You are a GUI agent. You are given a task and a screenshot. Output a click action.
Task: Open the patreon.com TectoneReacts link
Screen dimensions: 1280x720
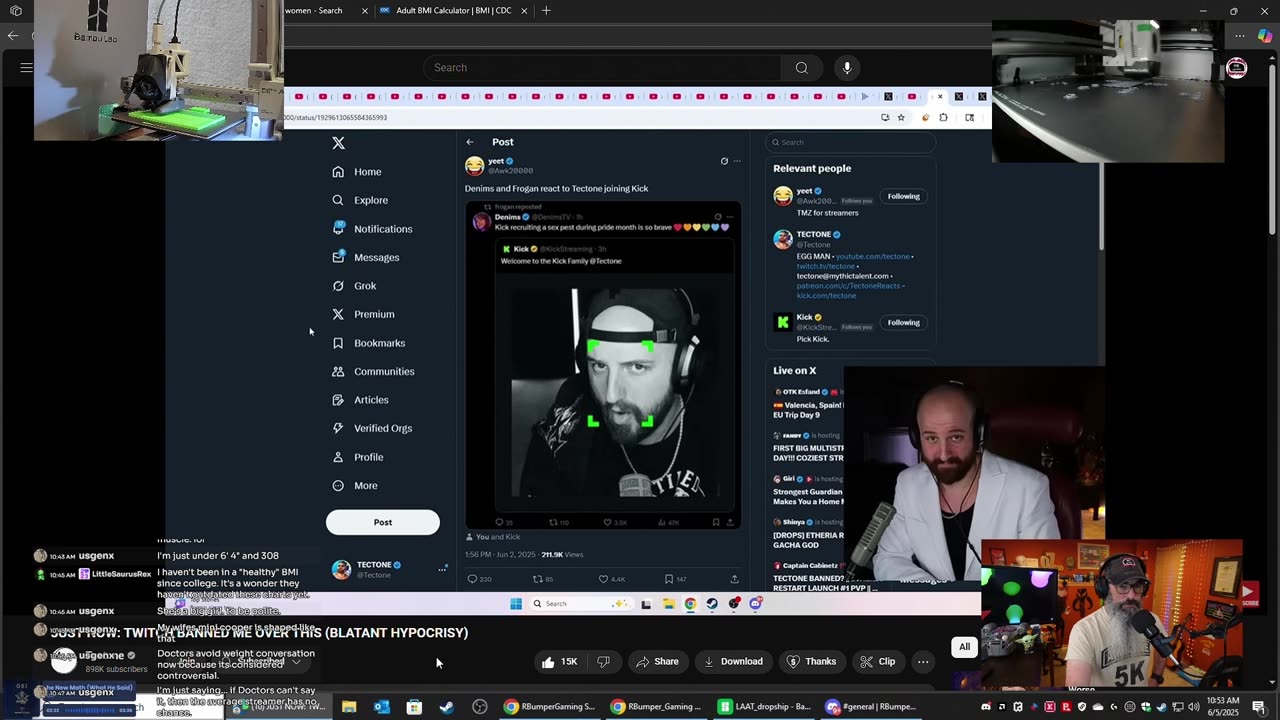point(848,285)
